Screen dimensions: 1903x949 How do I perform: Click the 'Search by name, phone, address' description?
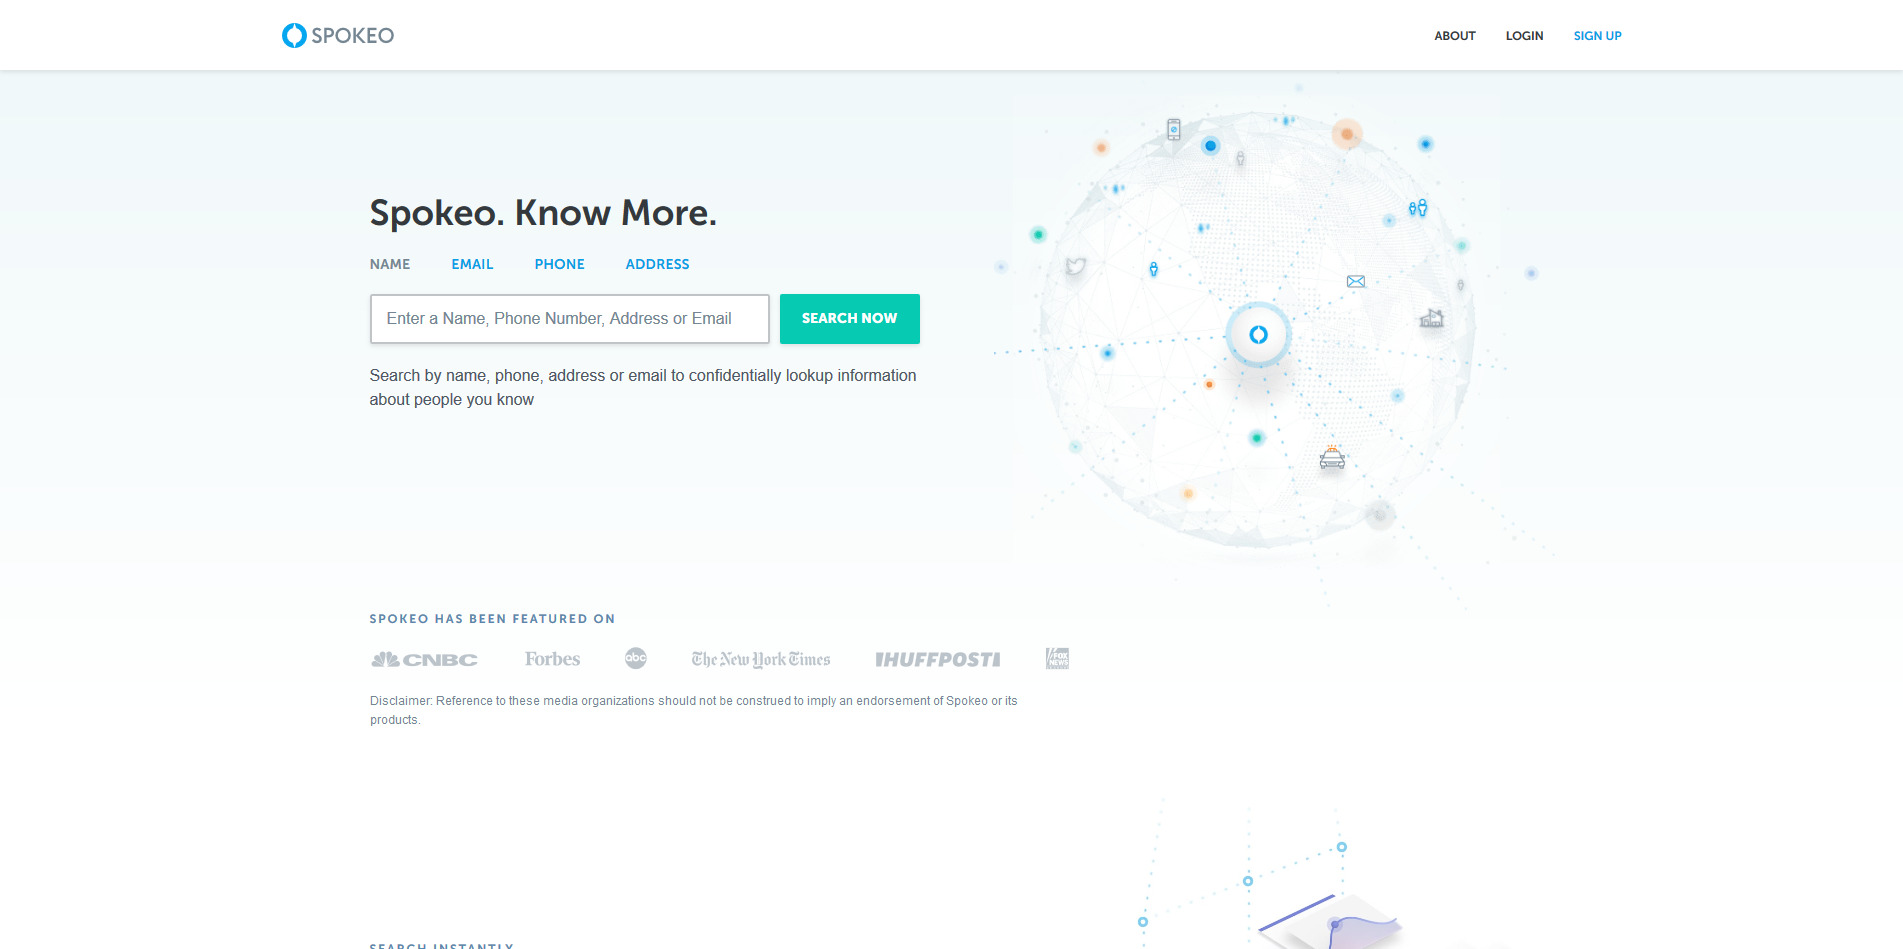tap(643, 387)
